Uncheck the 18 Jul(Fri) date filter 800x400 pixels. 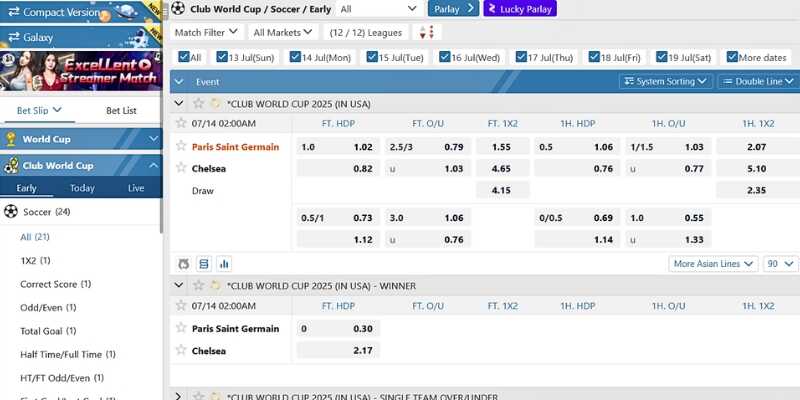594,57
